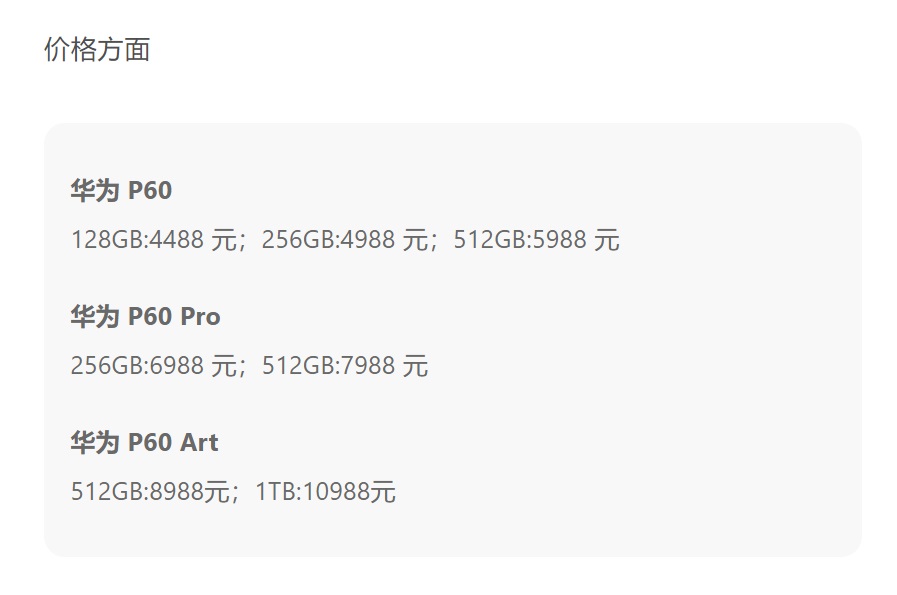
Task: Click the "价格方面" section heading
Action: (97, 50)
